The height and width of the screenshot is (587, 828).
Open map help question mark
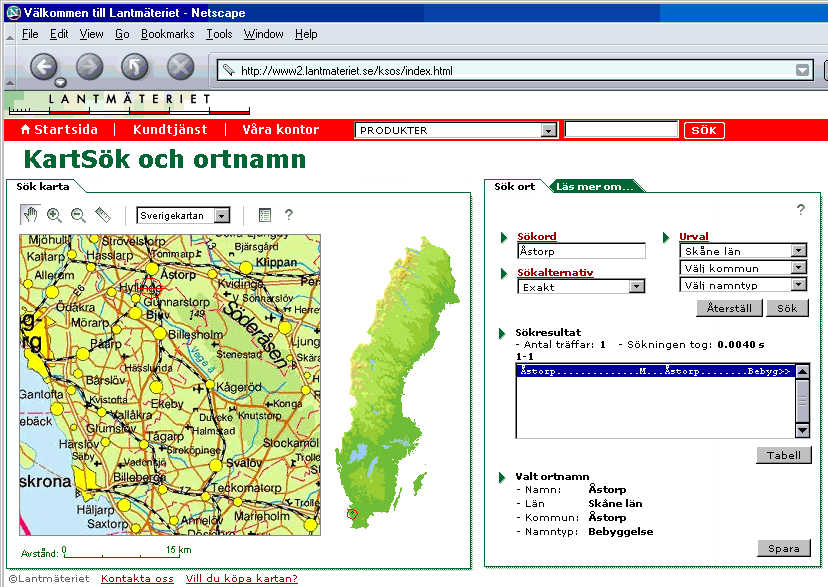pos(288,214)
